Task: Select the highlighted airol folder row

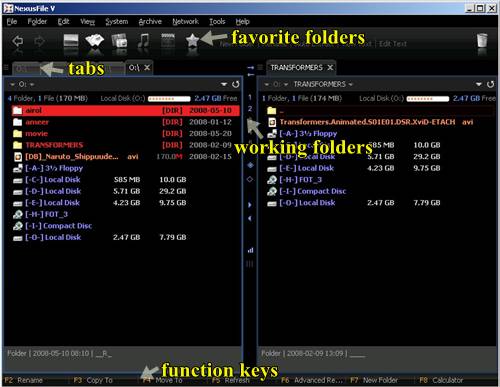Action: click(125, 110)
